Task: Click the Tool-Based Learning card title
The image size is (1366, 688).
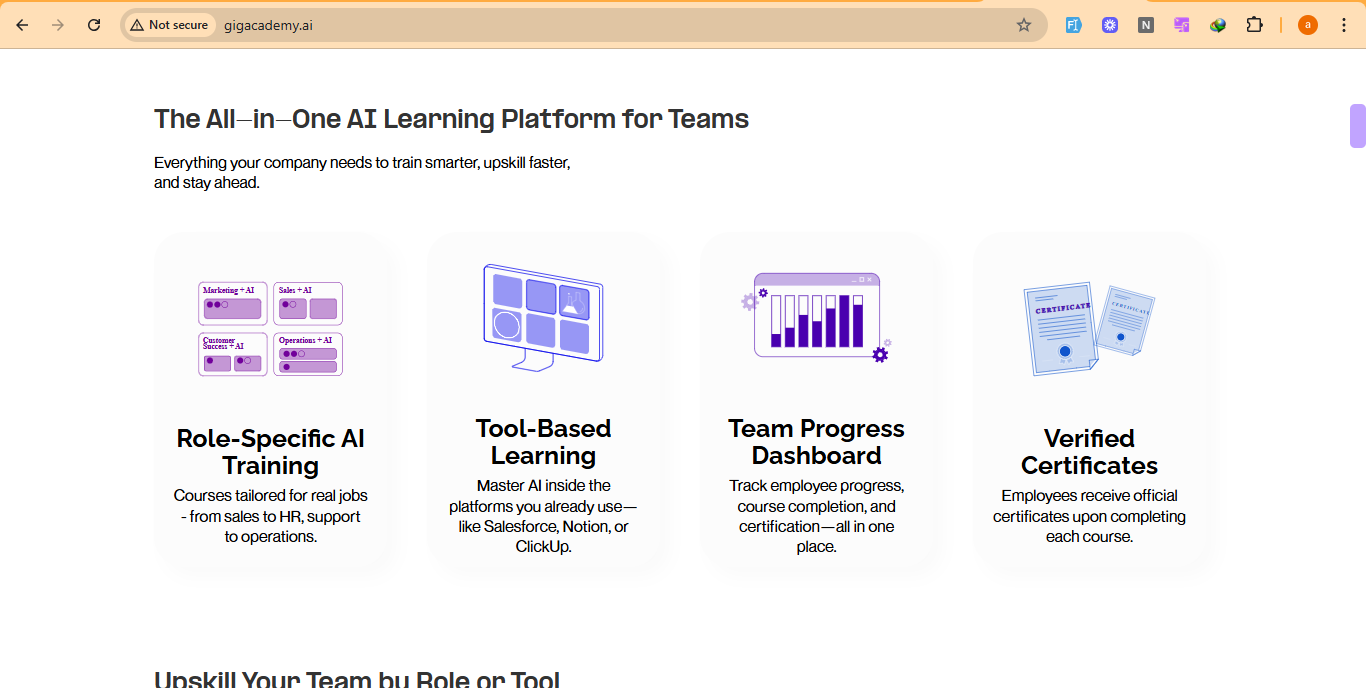Action: coord(543,442)
